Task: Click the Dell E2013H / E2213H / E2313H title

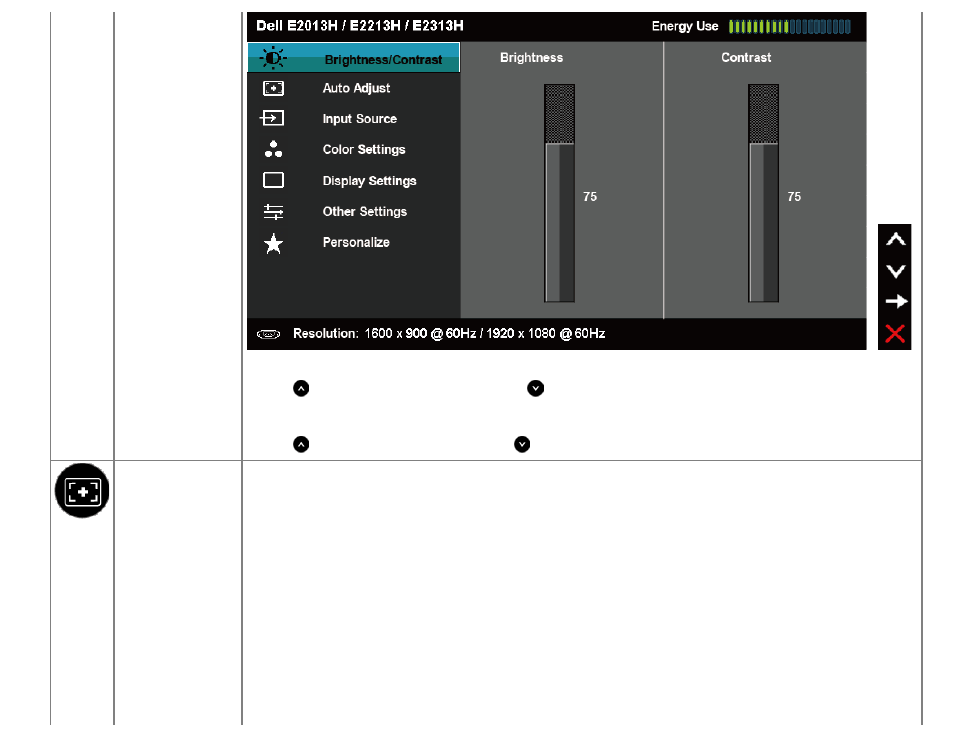Action: pos(360,26)
